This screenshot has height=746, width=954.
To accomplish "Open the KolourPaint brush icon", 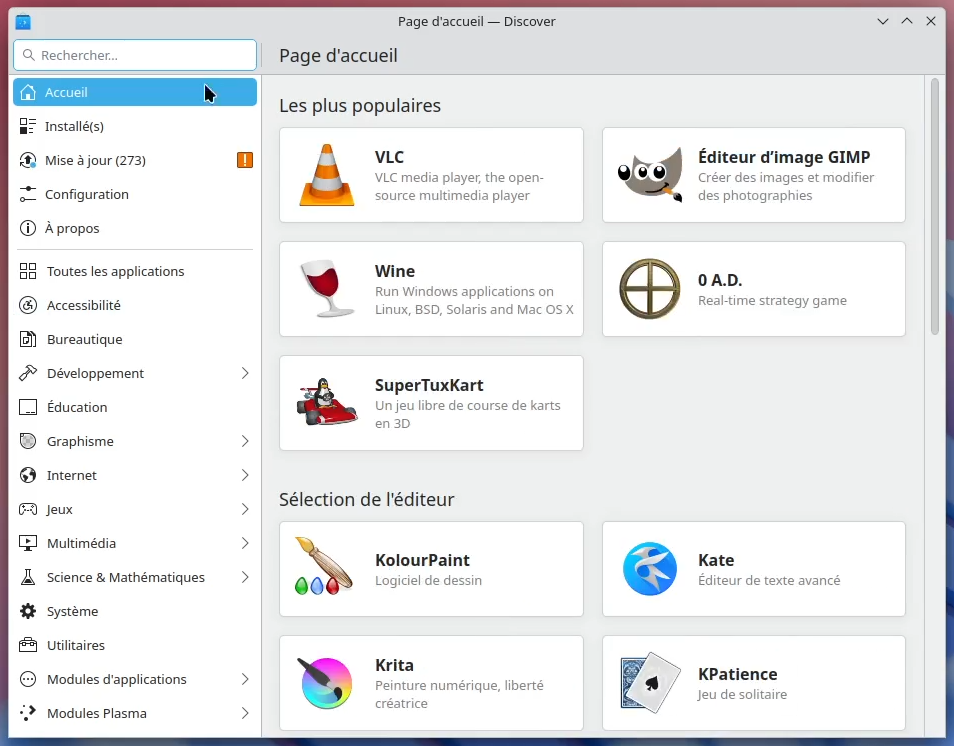I will pyautogui.click(x=327, y=569).
